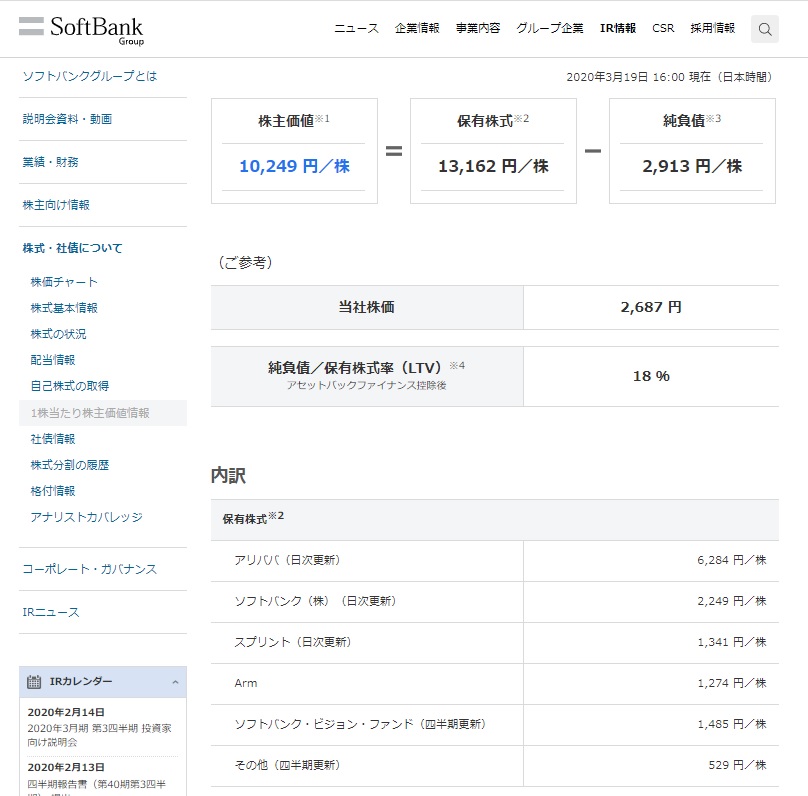Open the CSR navigation item
This screenshot has height=796, width=808.
(x=663, y=28)
